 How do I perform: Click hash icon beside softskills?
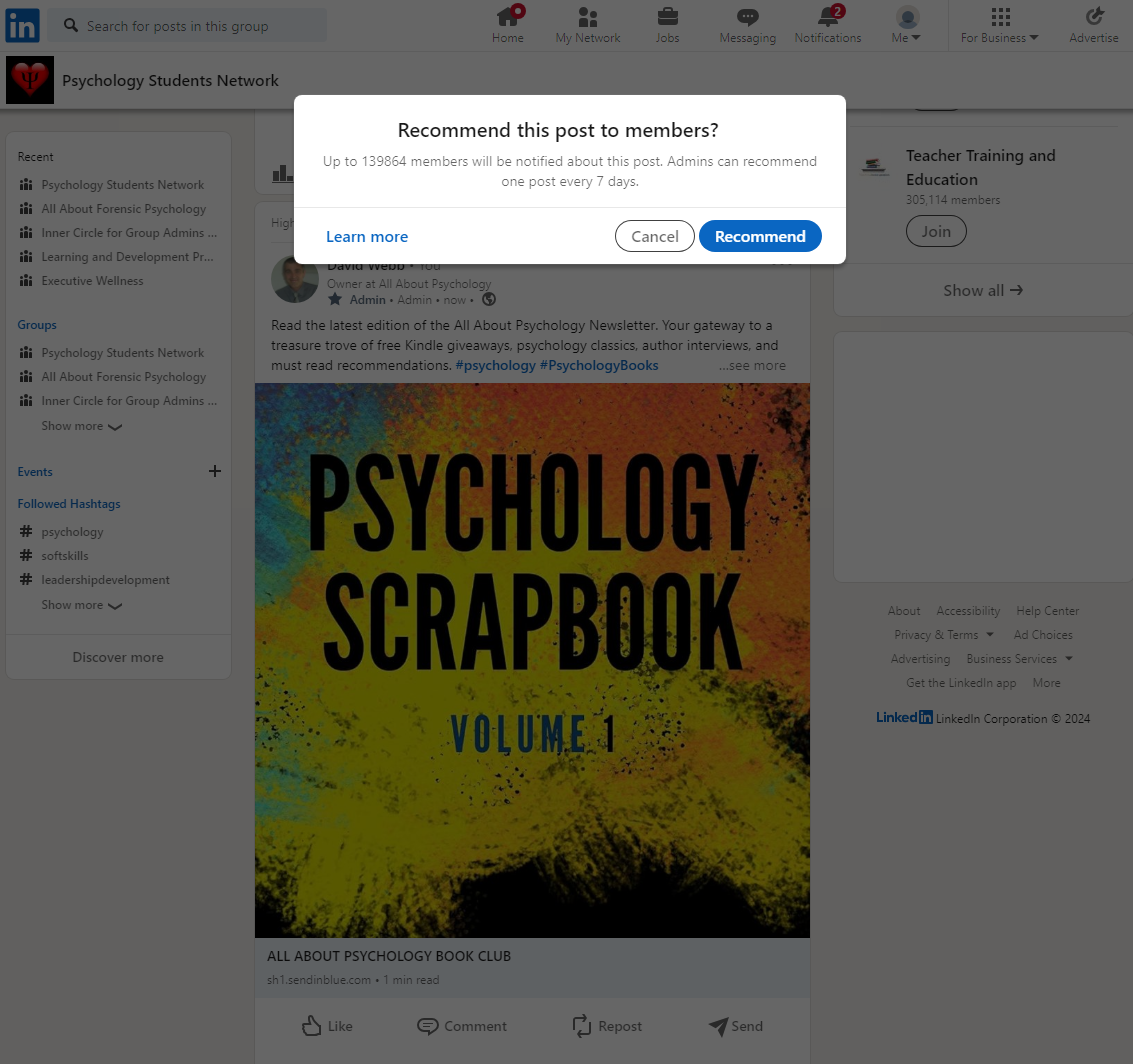(x=26, y=555)
